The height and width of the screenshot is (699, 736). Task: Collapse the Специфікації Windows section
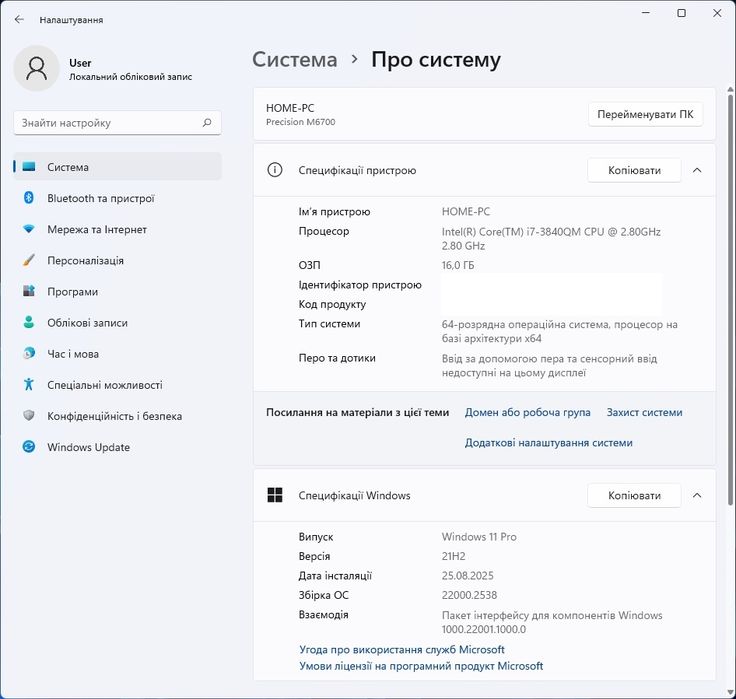click(x=697, y=495)
